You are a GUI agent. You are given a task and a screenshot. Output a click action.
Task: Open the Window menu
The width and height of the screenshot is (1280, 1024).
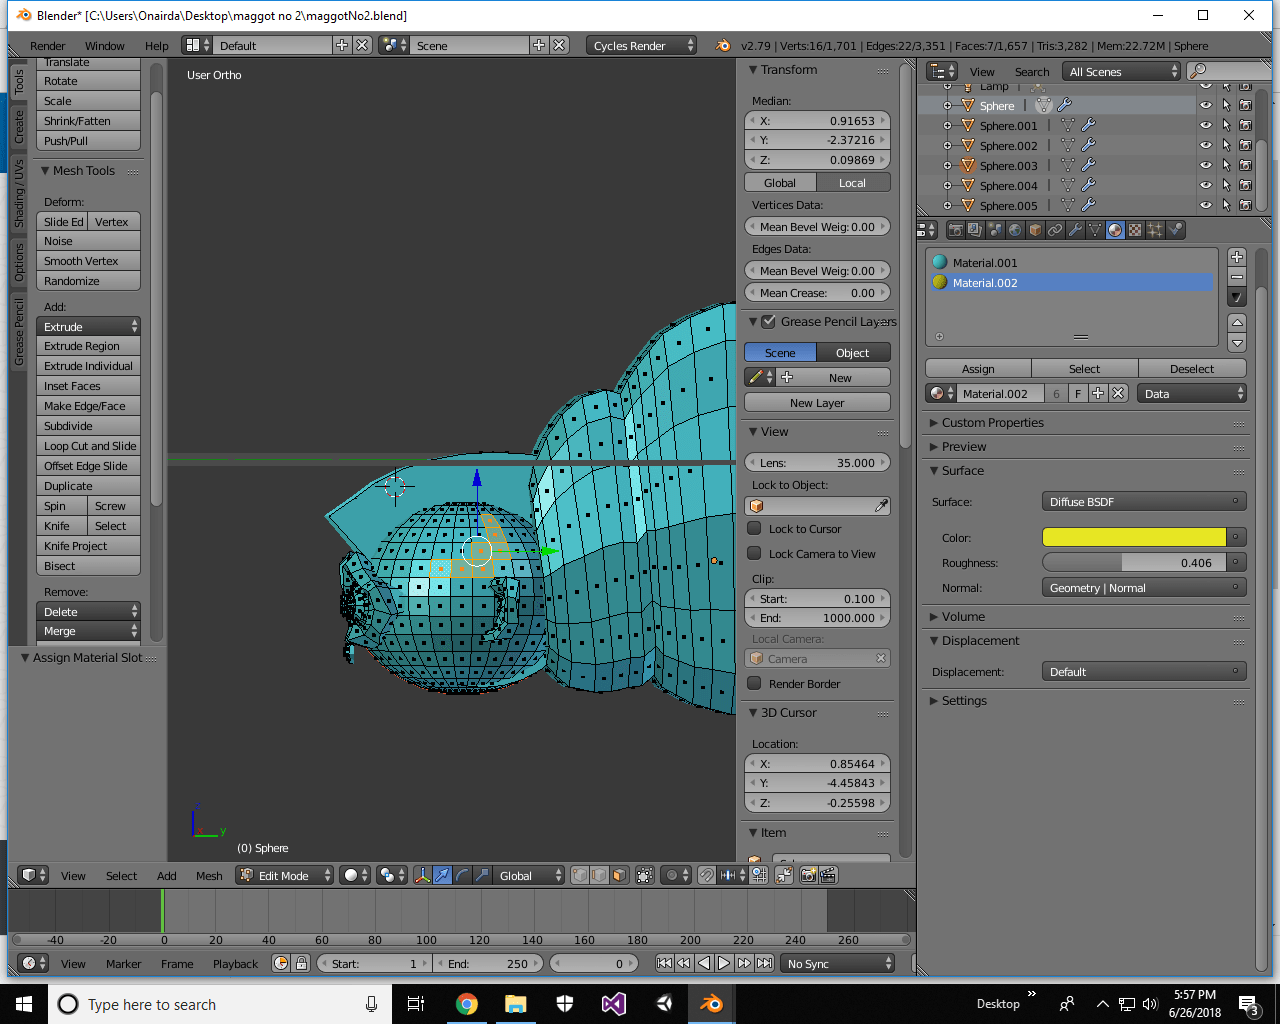(x=105, y=46)
